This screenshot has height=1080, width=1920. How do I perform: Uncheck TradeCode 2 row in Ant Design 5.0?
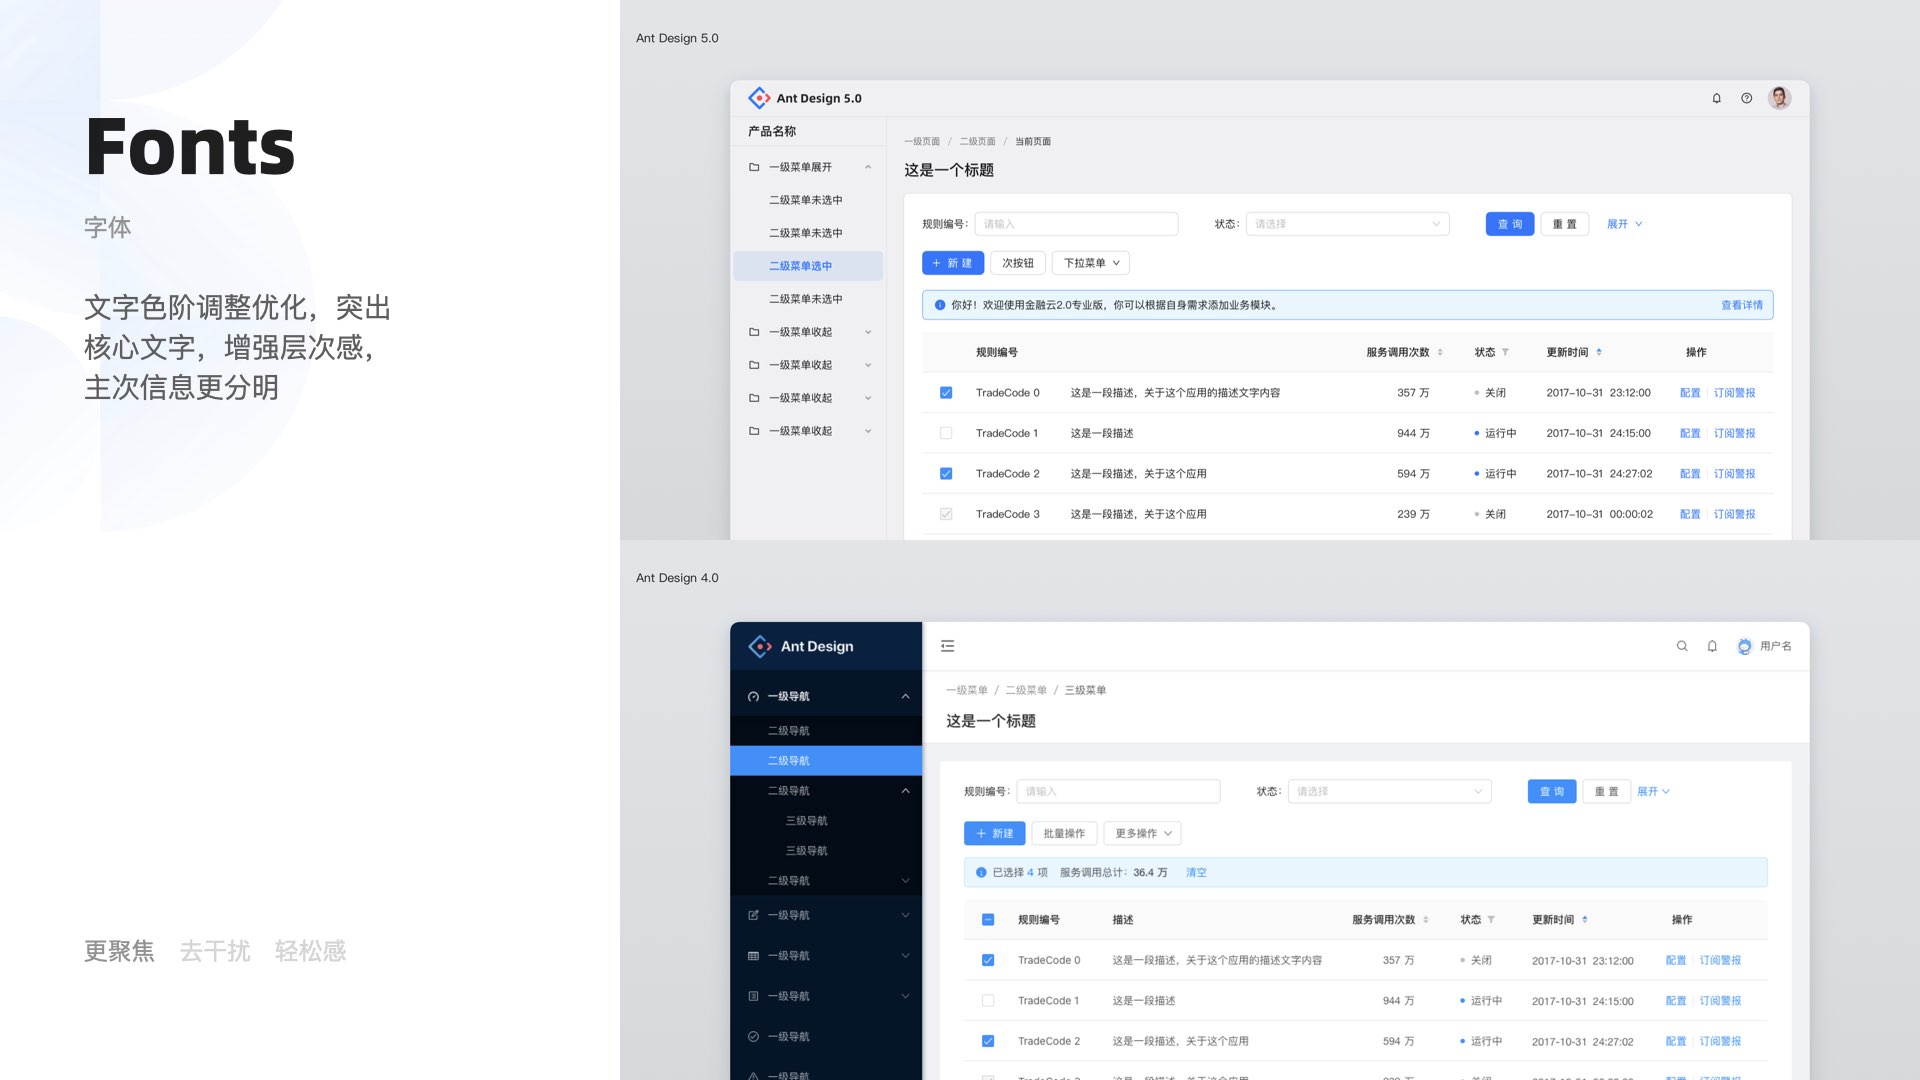[946, 474]
